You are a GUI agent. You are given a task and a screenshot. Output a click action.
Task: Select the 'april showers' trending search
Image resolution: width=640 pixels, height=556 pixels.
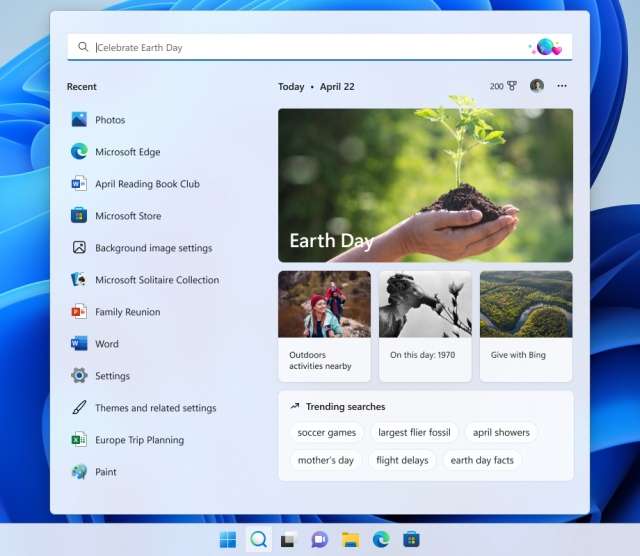click(501, 432)
